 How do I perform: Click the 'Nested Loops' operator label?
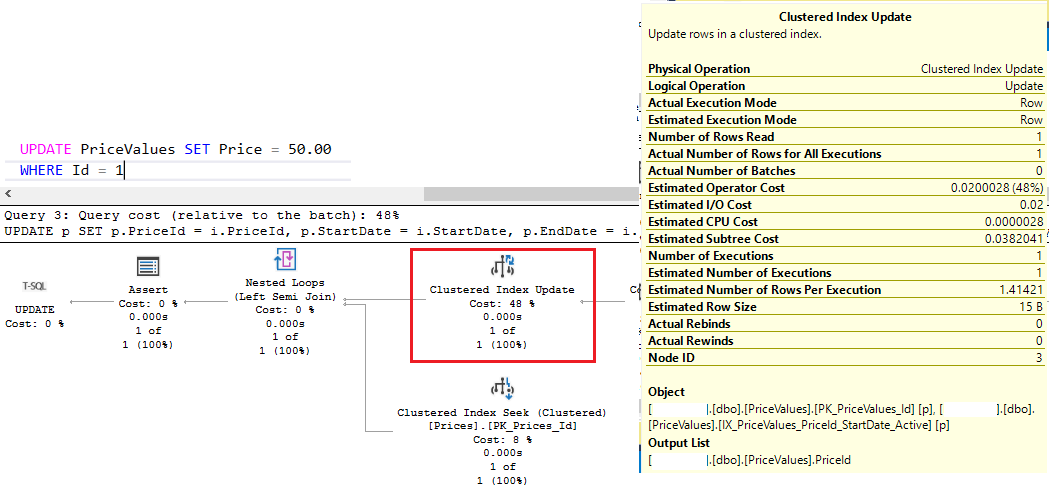(285, 283)
